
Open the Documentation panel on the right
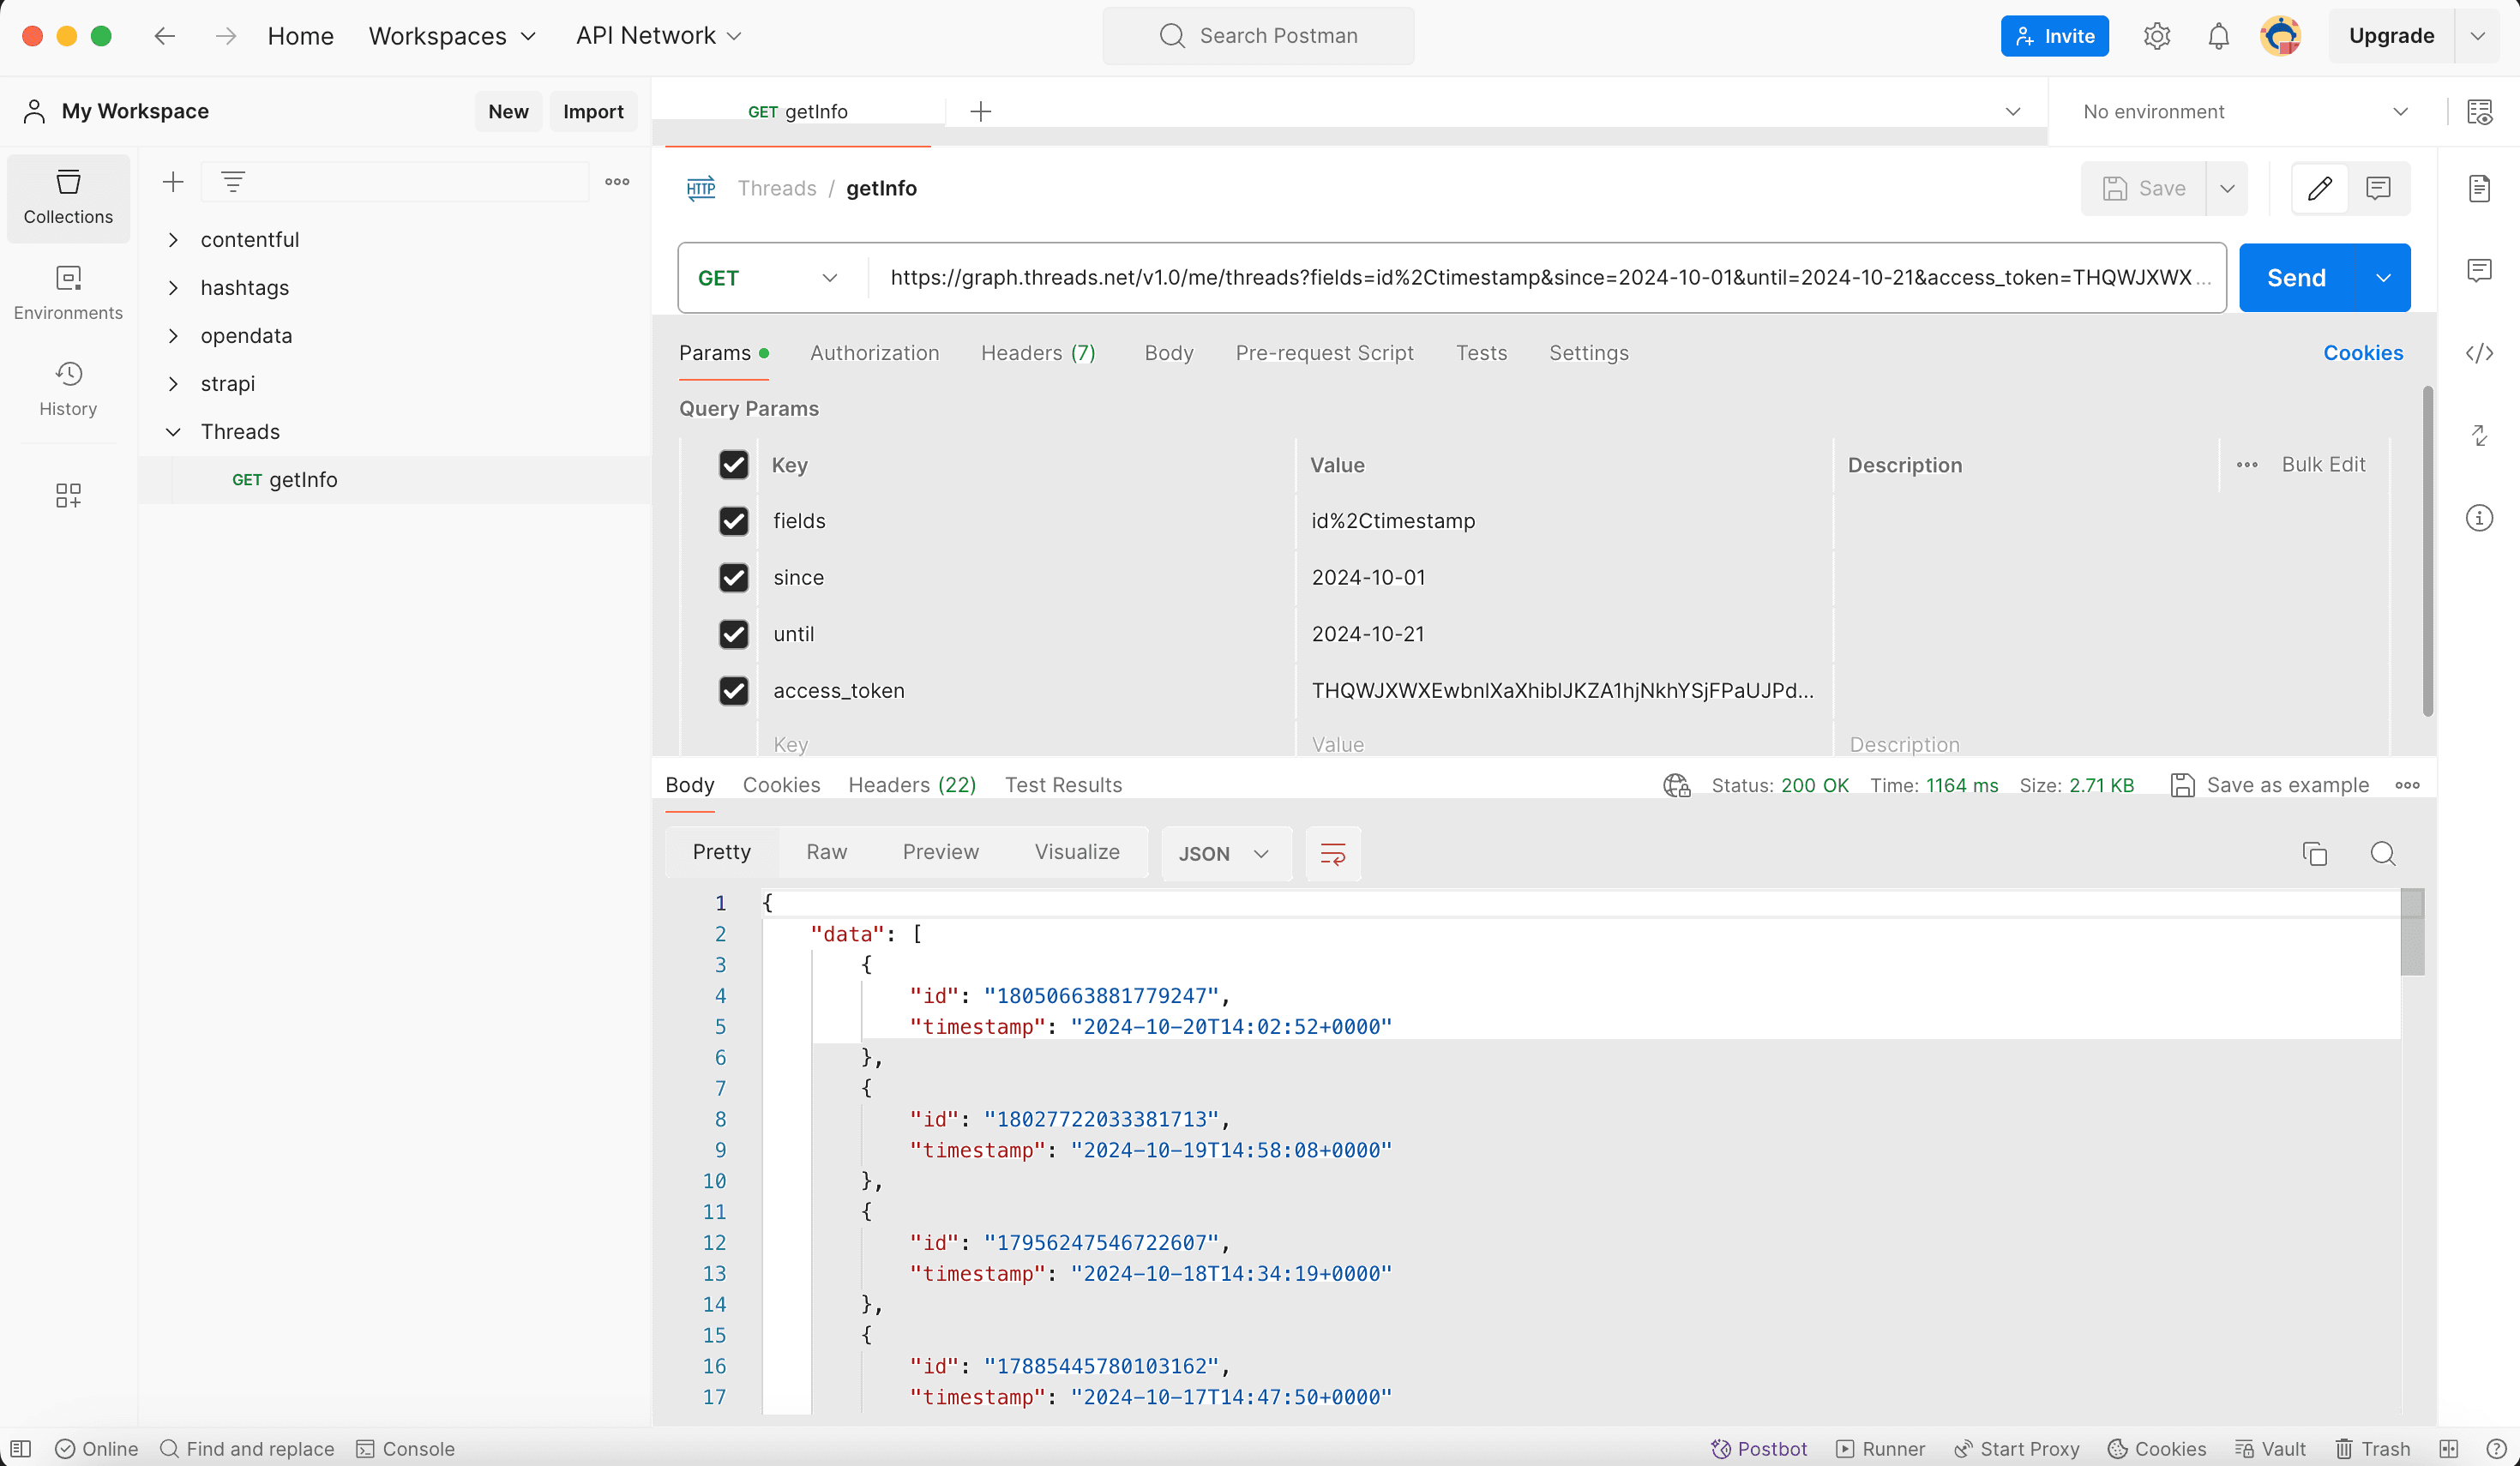point(2481,188)
